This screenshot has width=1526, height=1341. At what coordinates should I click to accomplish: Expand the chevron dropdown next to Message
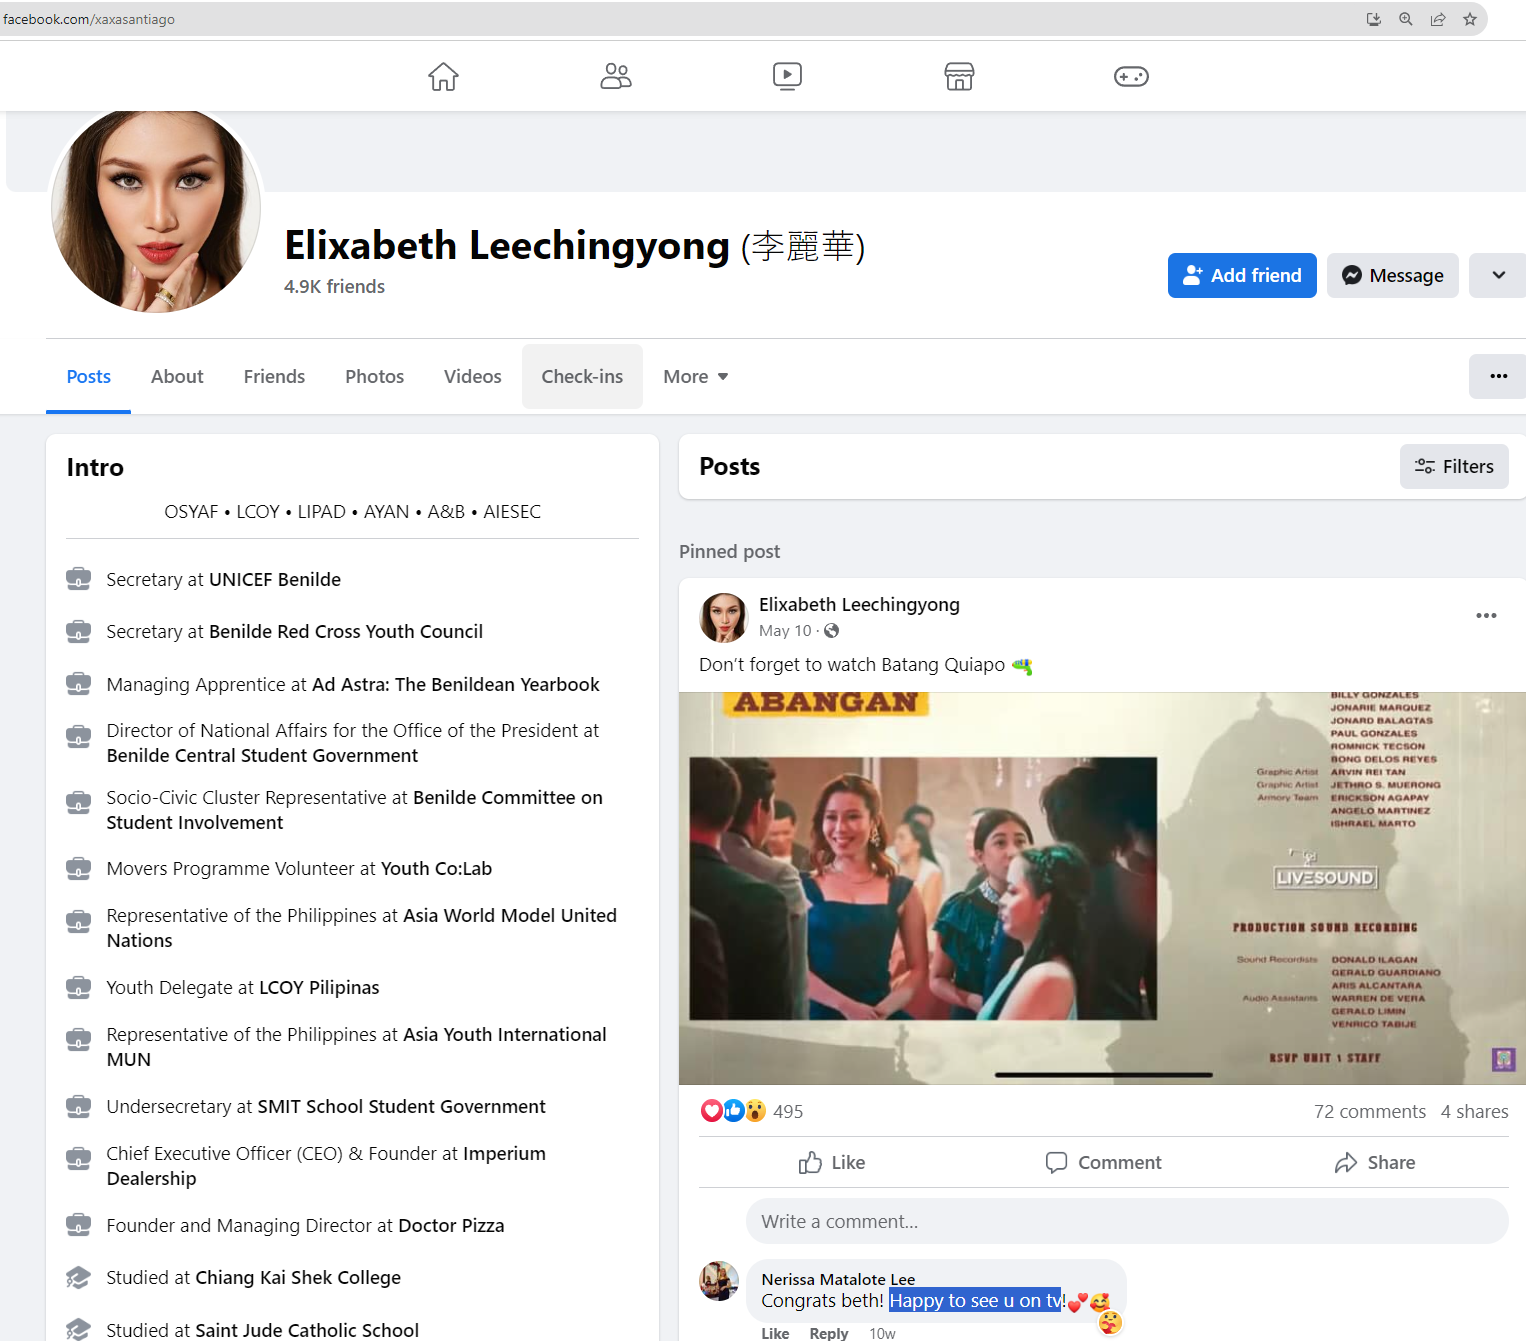tap(1498, 275)
